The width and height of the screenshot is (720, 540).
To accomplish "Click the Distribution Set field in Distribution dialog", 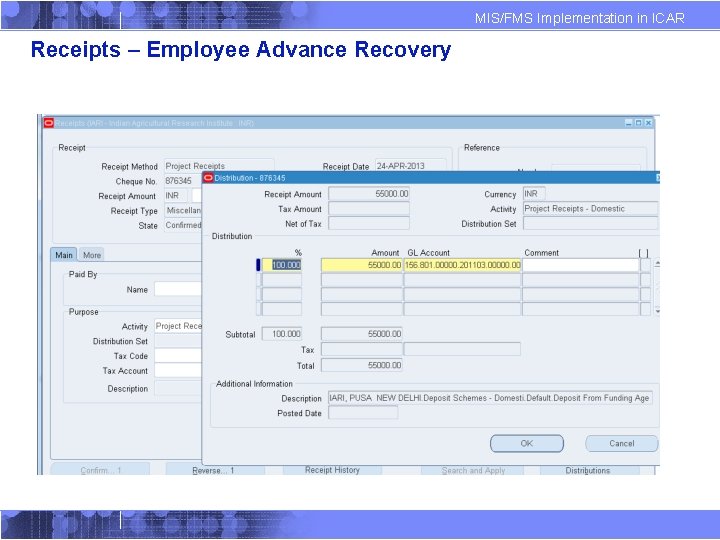I will [591, 223].
